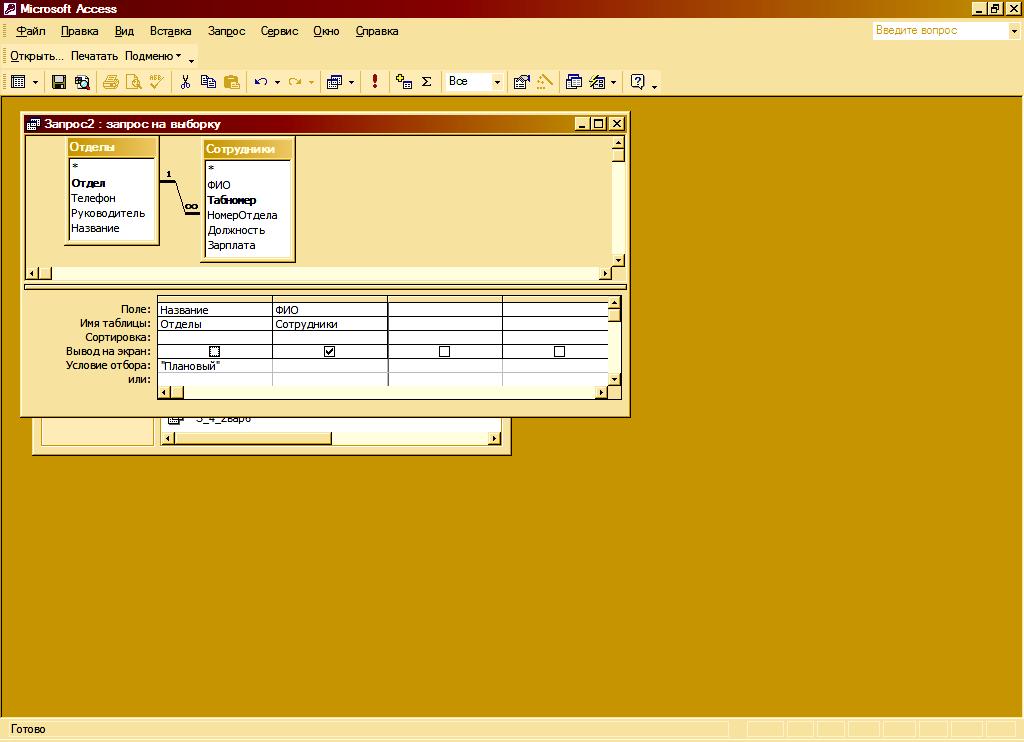Click the Redo arrow icon
This screenshot has width=1024, height=742.
[295, 82]
